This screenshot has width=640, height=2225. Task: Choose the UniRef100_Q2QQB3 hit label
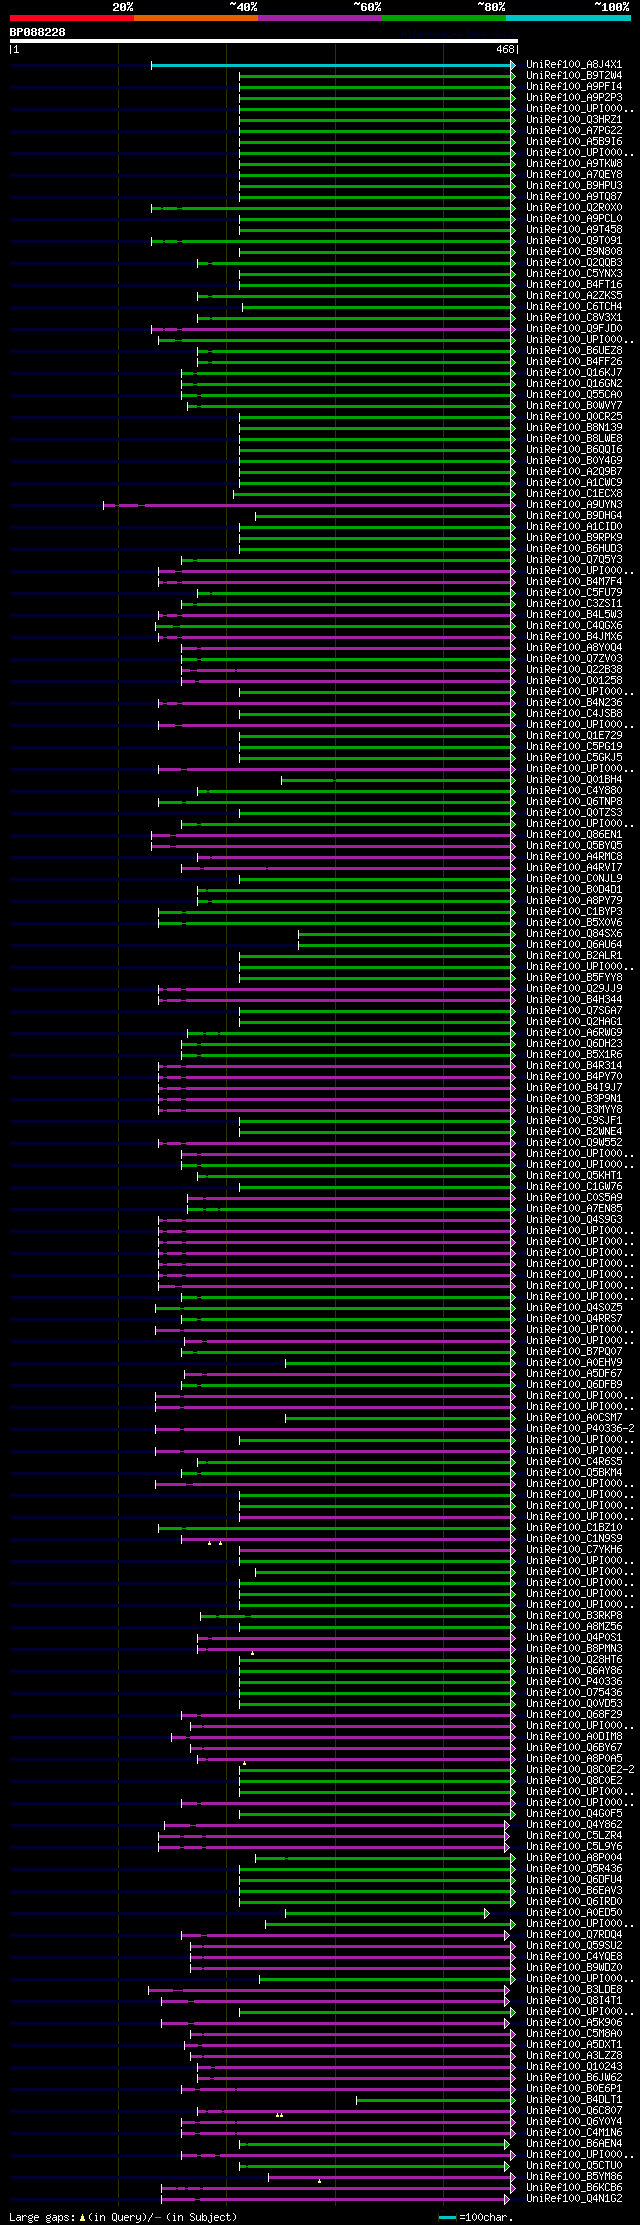574,263
